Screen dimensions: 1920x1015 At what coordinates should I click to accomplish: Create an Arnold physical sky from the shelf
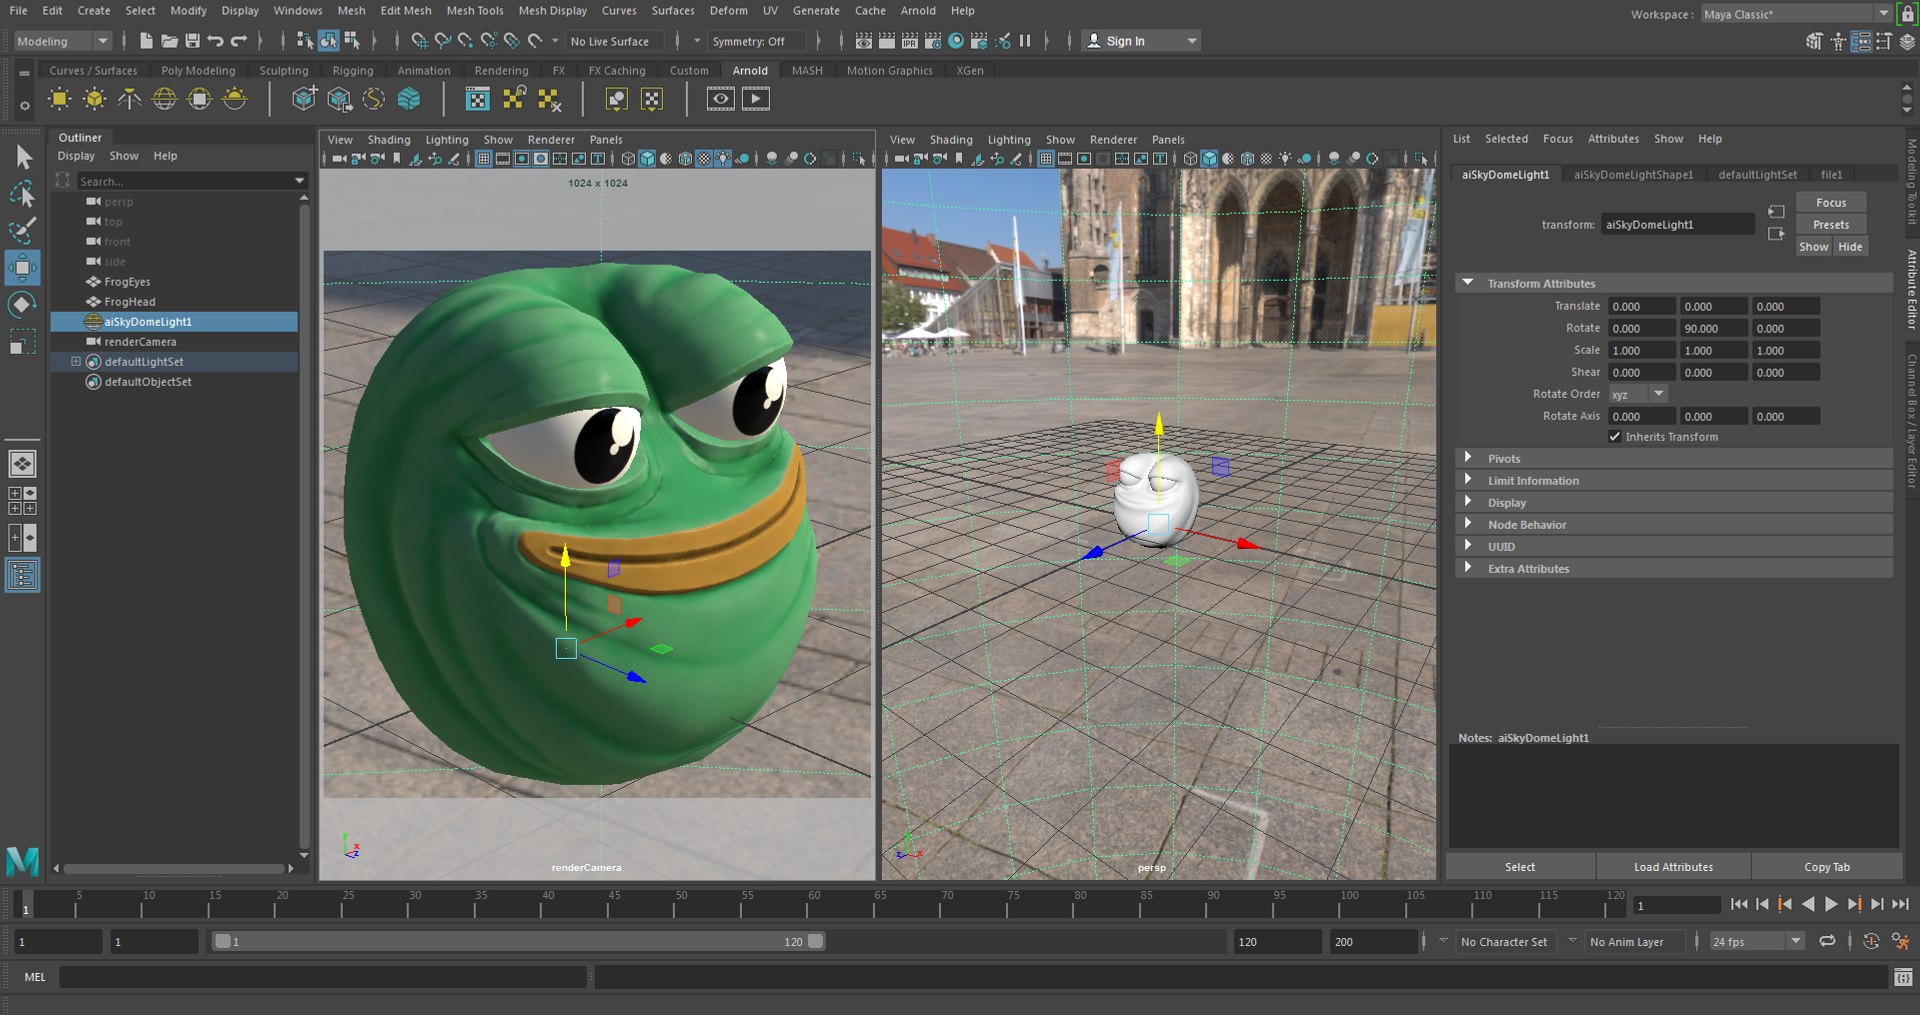click(235, 99)
